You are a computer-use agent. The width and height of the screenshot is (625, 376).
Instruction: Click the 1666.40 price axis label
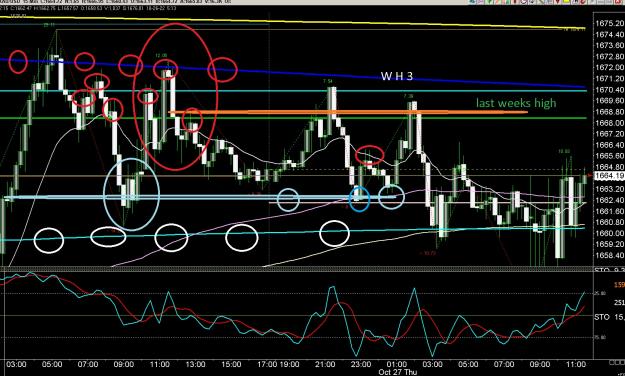click(x=609, y=145)
